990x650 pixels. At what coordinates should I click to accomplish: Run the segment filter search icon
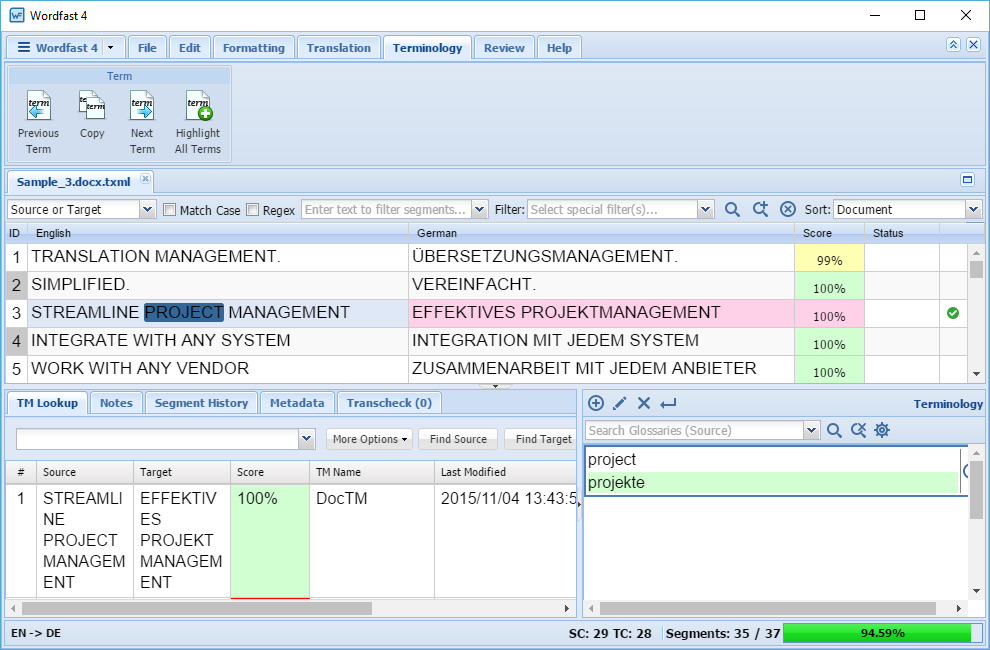732,210
